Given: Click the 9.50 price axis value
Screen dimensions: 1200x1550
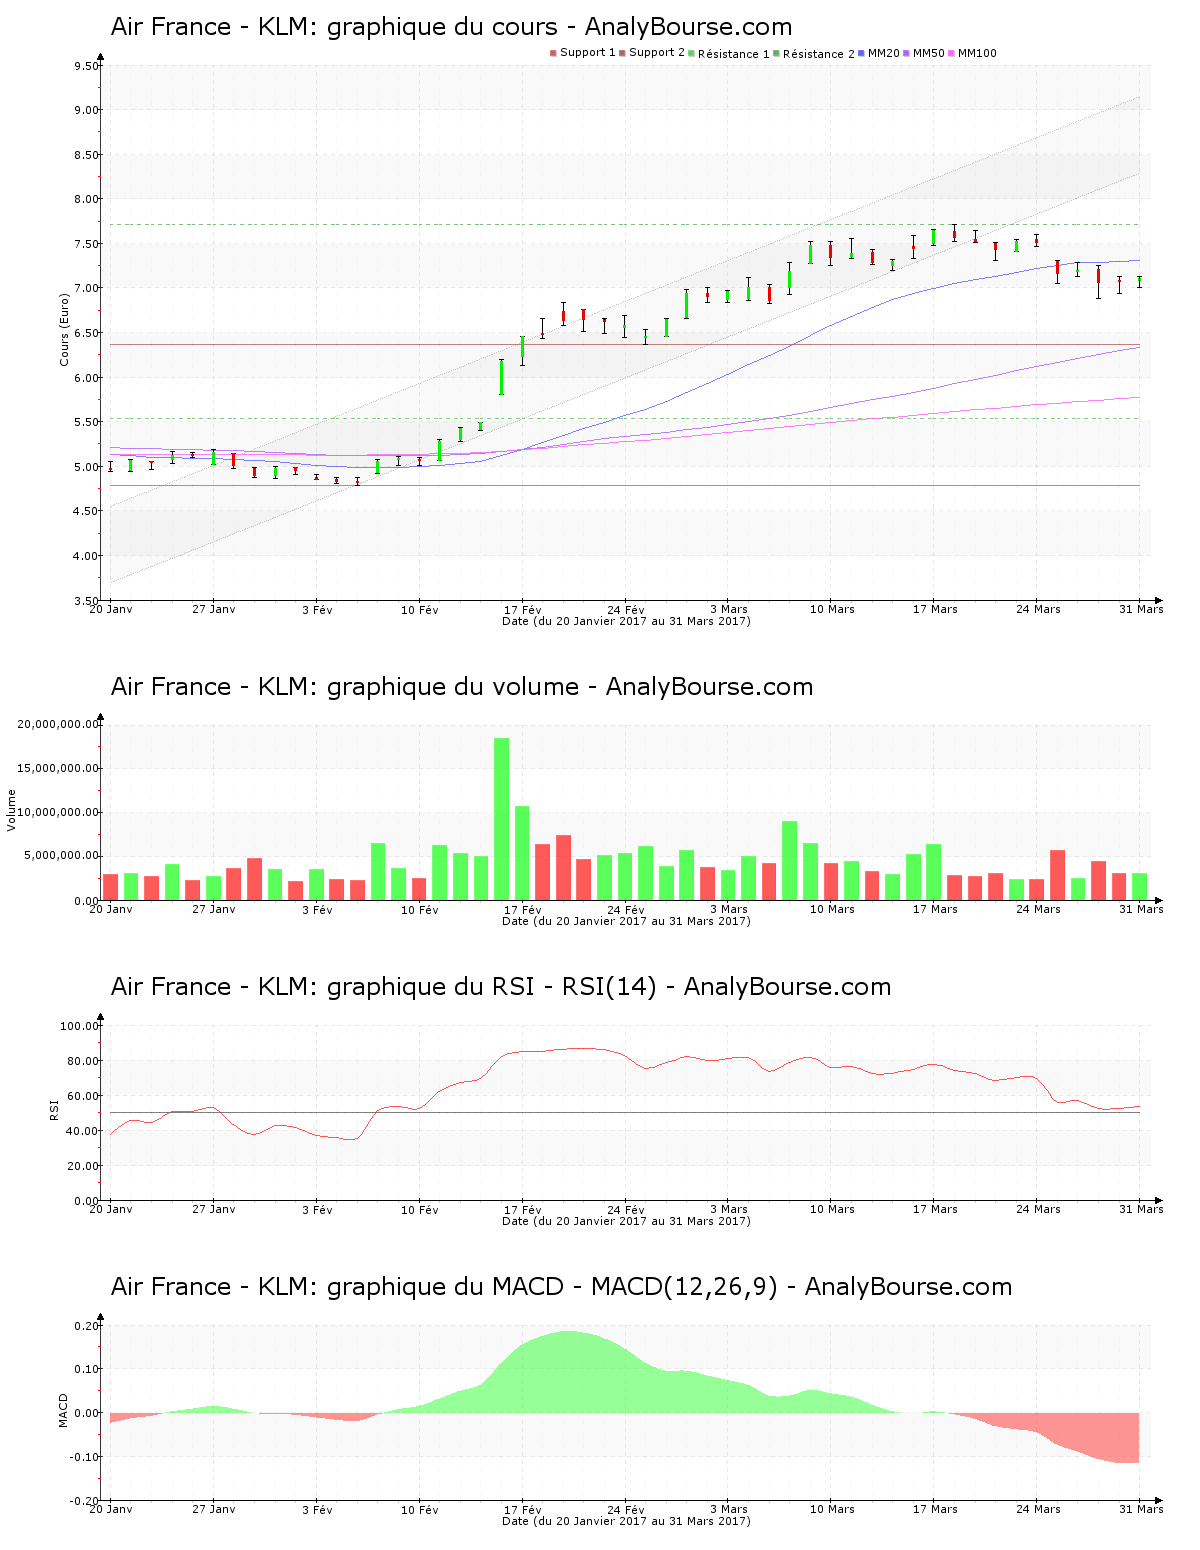Looking at the screenshot, I should 87,66.
